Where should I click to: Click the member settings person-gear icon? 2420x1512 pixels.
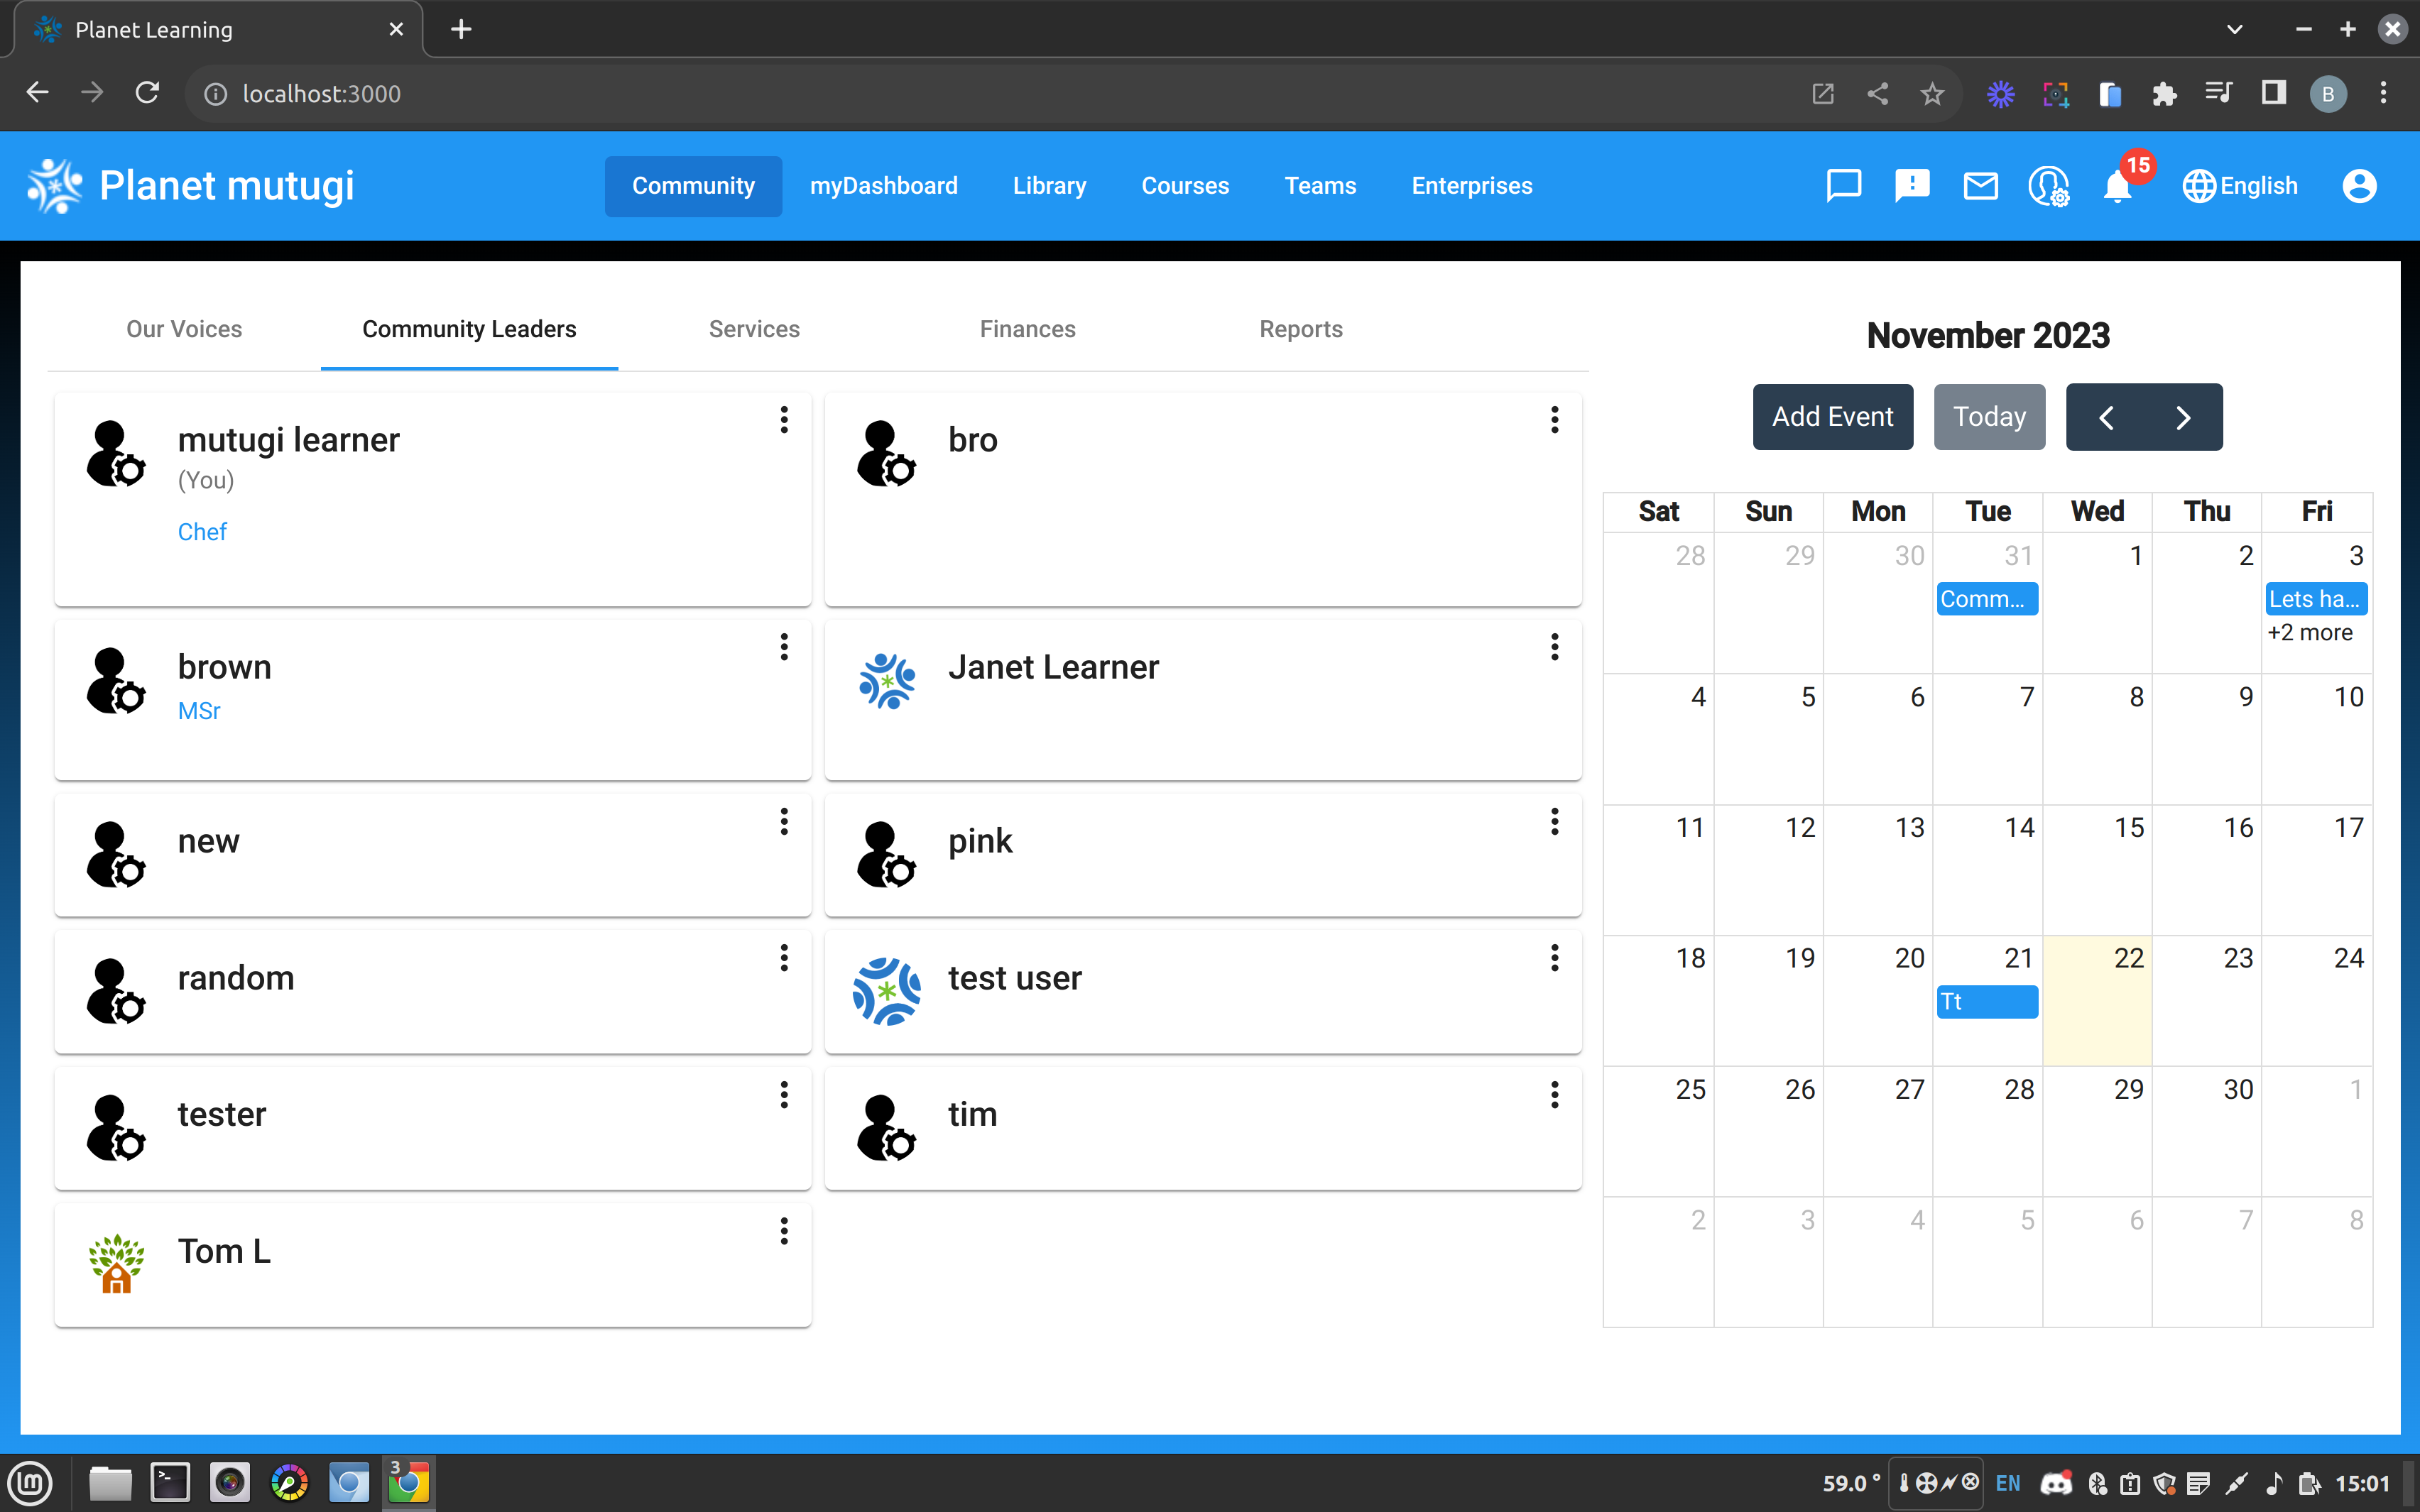2048,185
